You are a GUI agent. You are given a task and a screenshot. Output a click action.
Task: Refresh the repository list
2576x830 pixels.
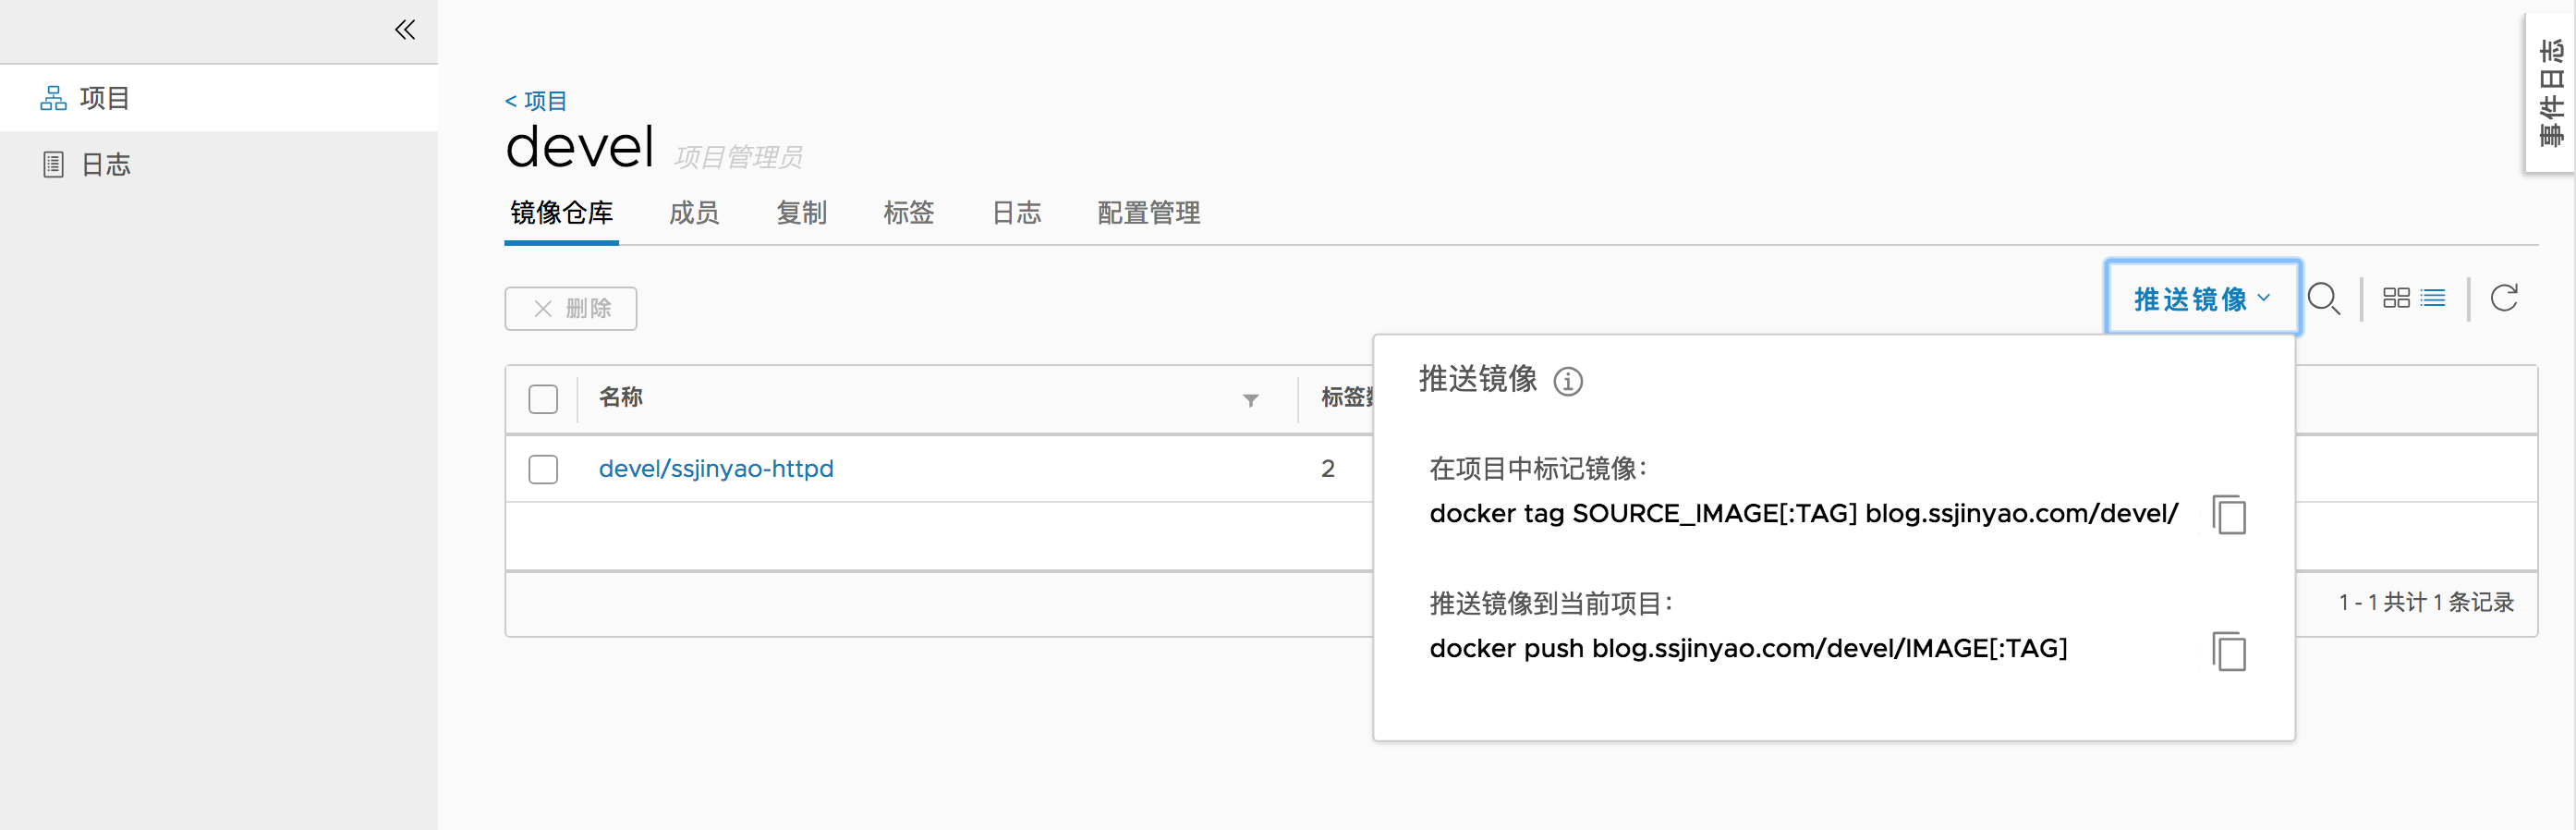coord(2504,298)
